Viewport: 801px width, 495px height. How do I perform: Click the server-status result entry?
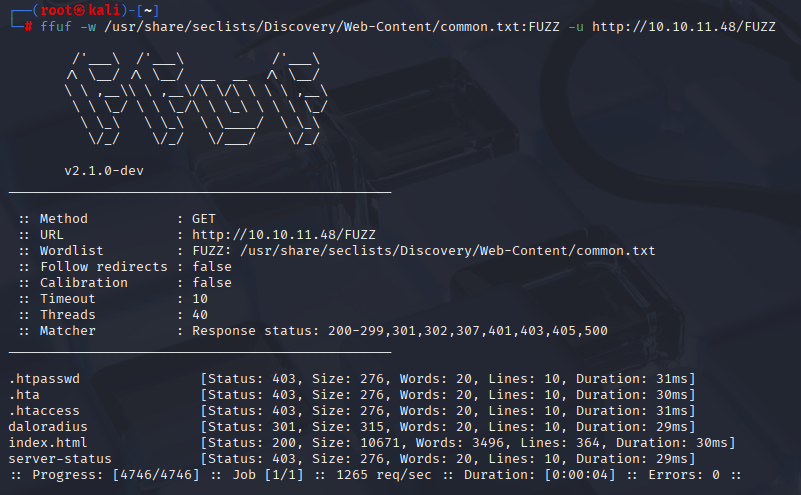[x=60, y=459]
